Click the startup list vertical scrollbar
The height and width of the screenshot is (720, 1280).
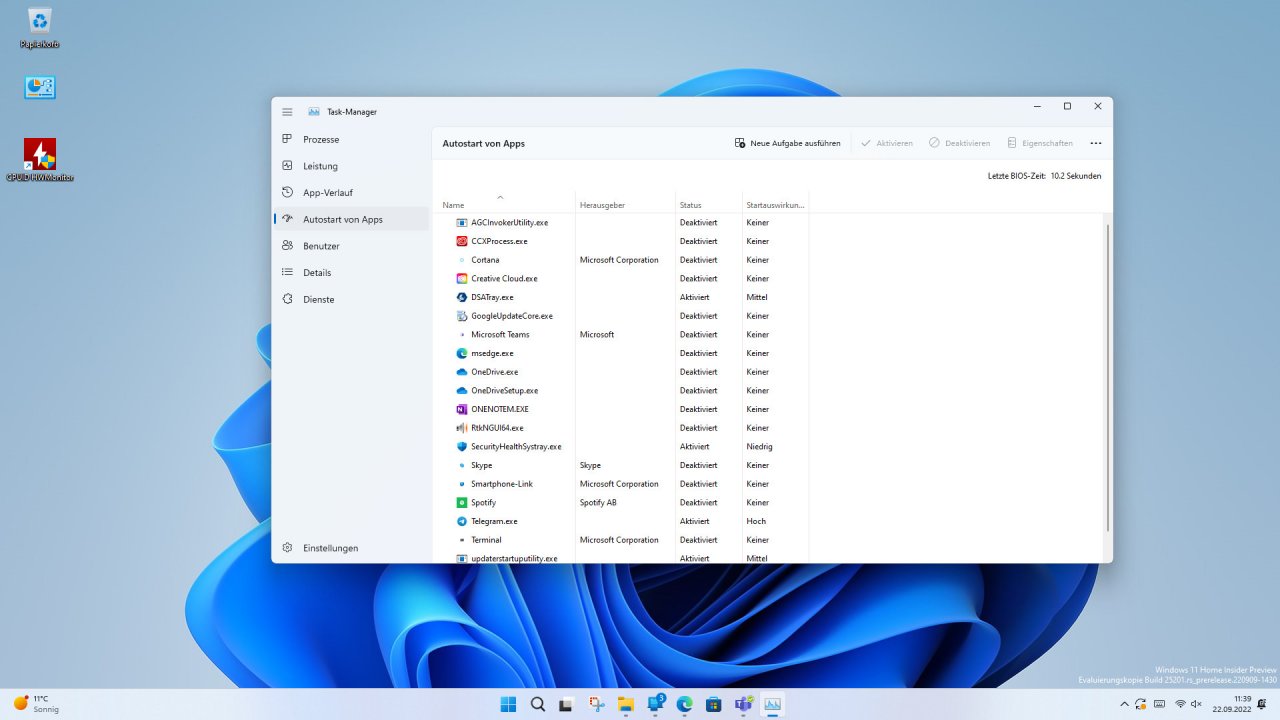click(x=1108, y=378)
